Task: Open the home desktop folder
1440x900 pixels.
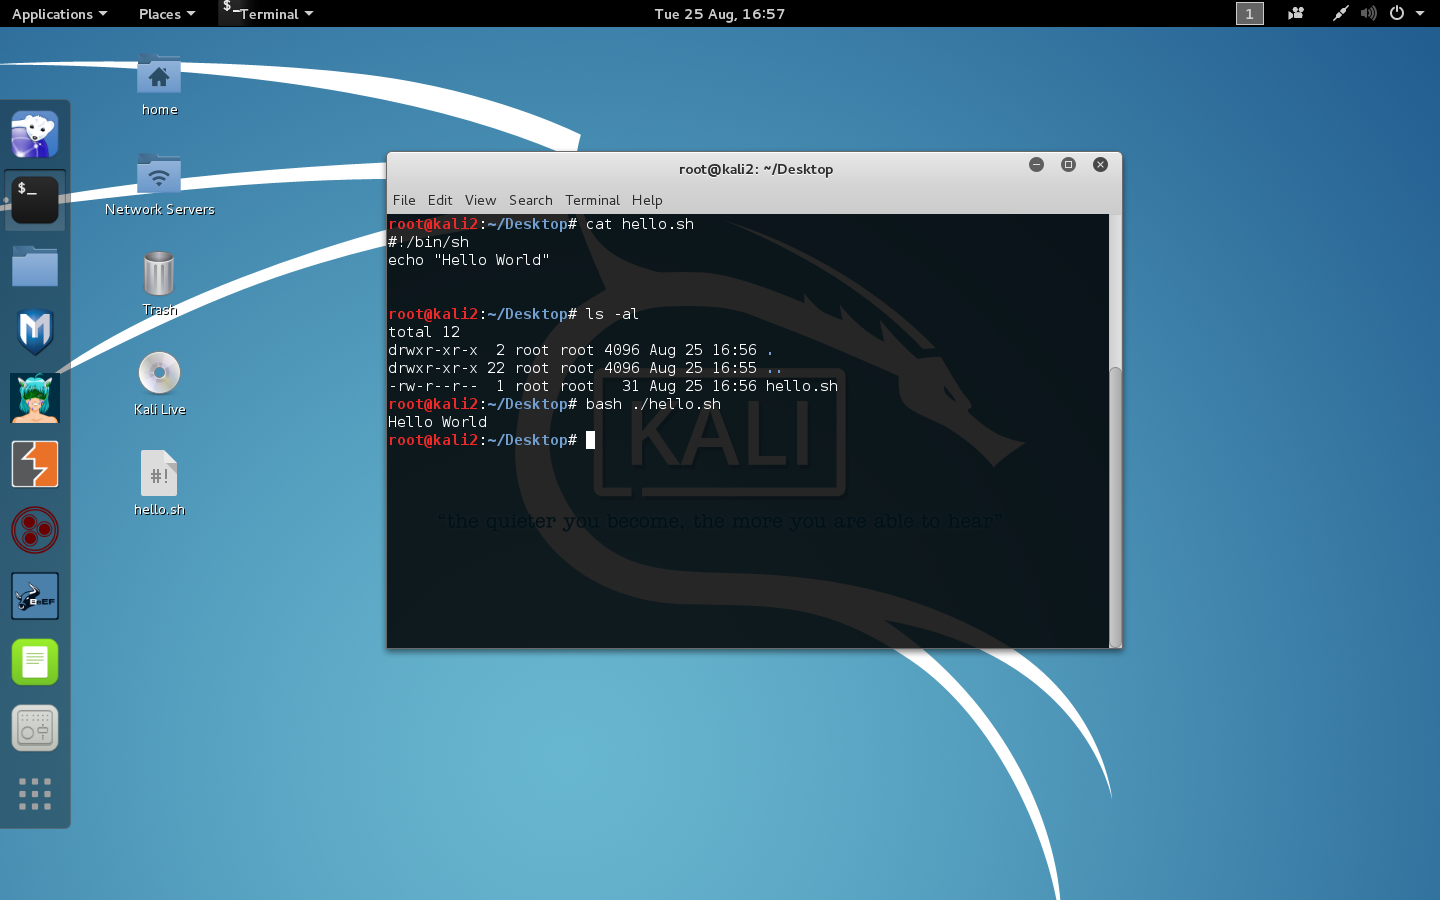Action: (x=159, y=85)
